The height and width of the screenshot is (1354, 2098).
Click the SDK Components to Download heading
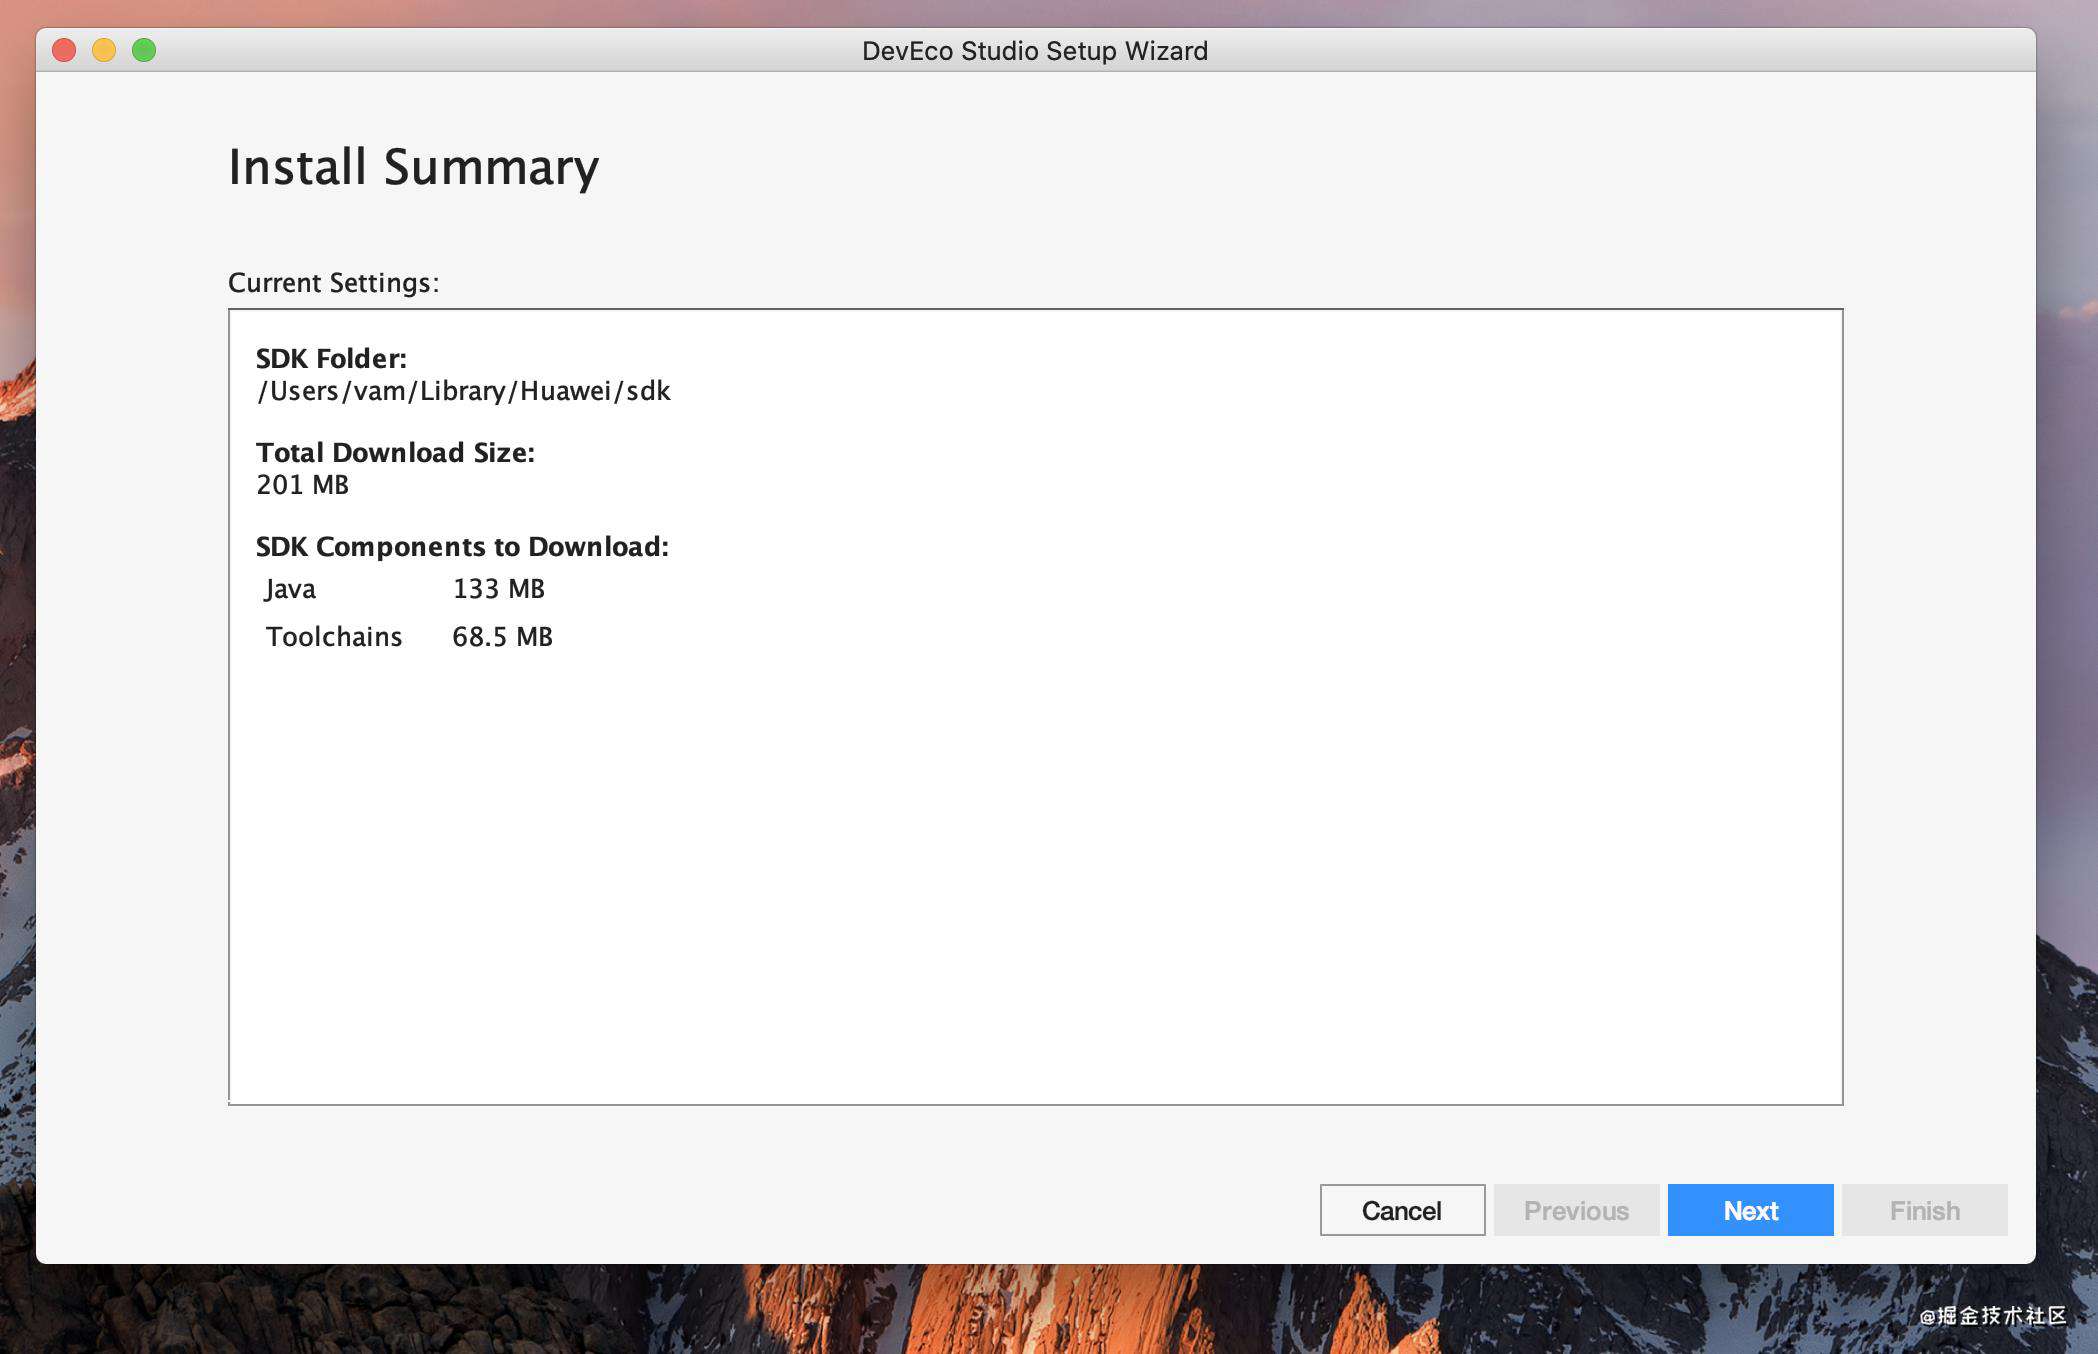(462, 546)
